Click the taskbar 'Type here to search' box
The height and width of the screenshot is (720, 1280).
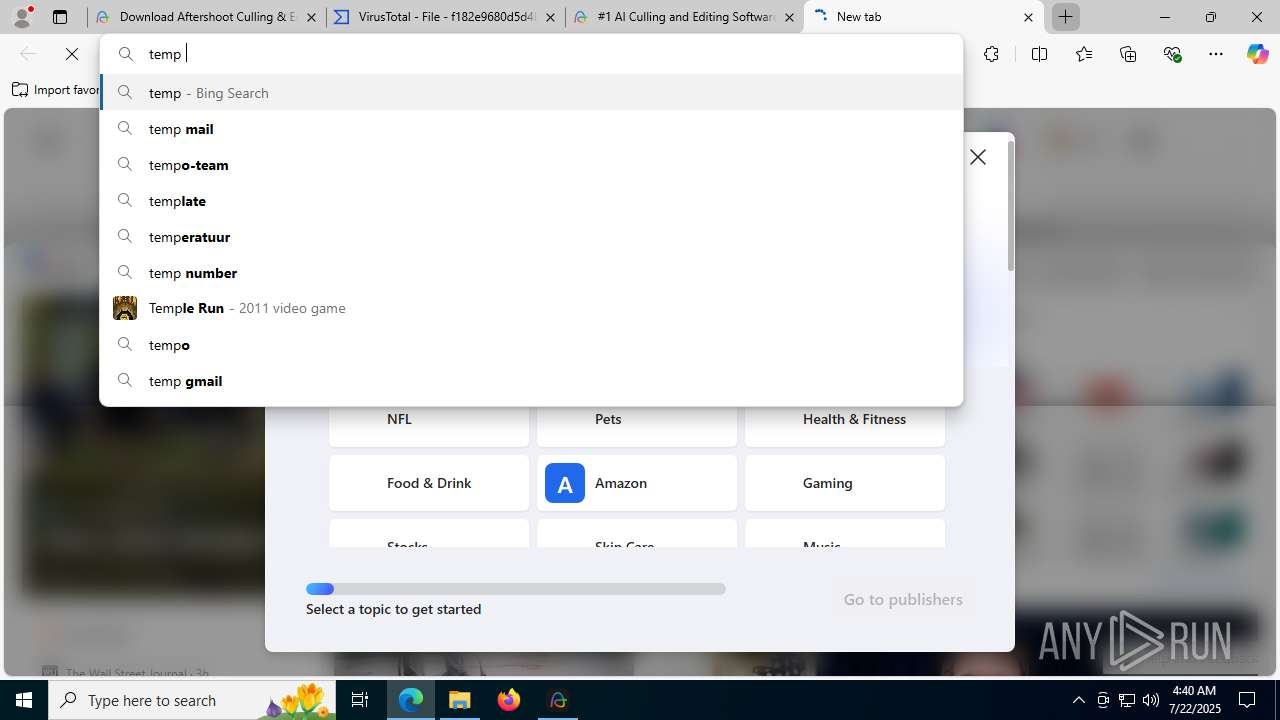tap(192, 700)
